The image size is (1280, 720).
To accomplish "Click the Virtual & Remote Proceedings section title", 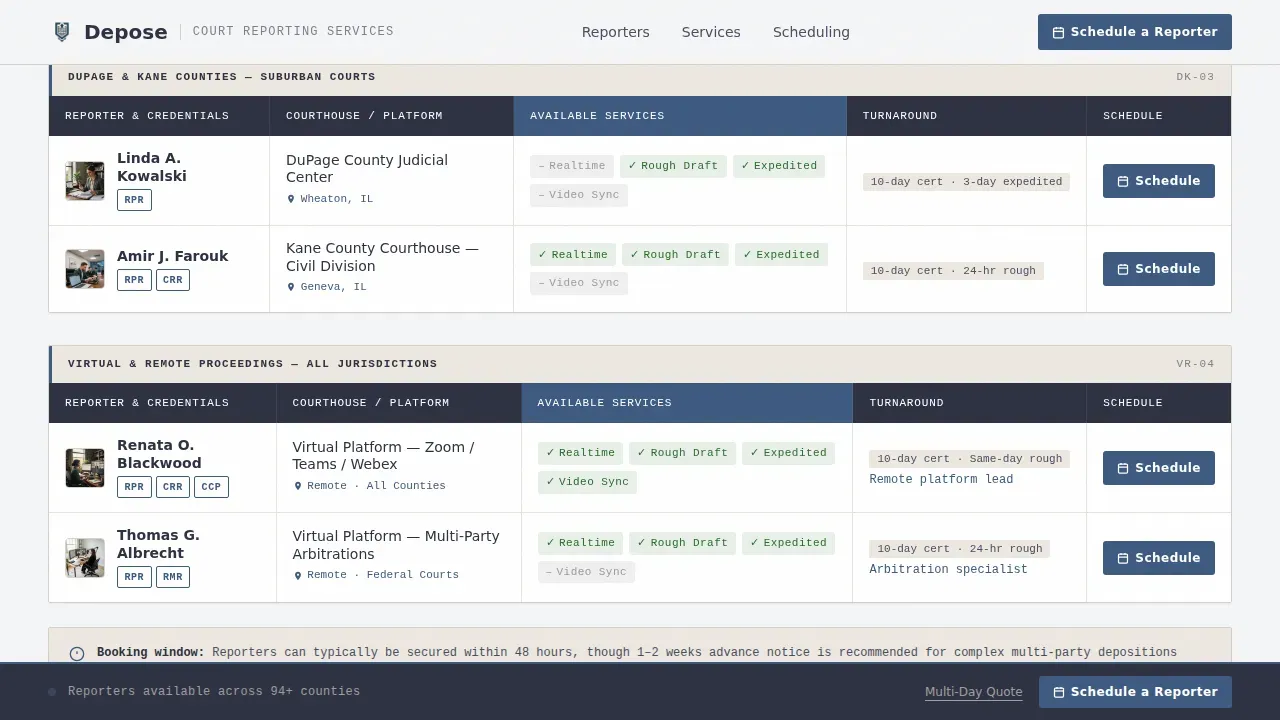I will (x=252, y=364).
